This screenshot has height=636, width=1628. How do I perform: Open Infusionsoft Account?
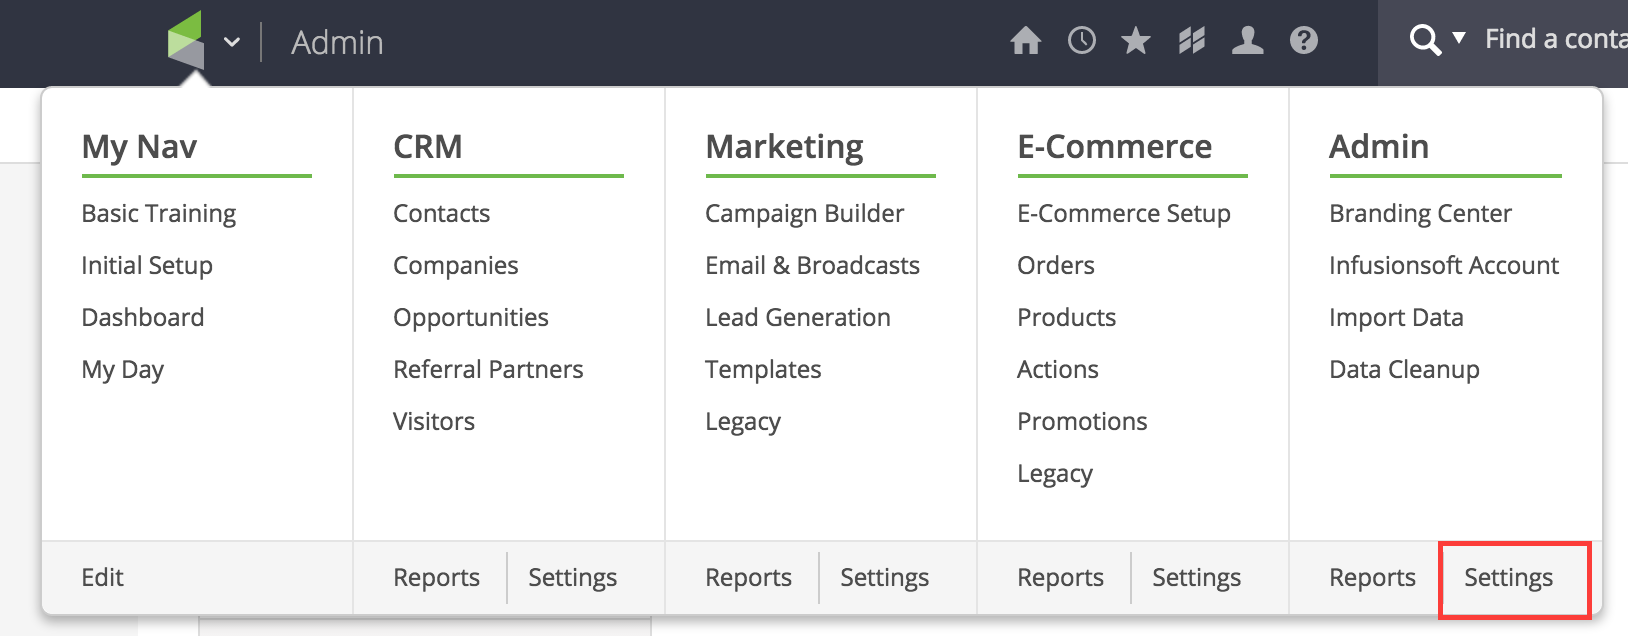pos(1444,266)
